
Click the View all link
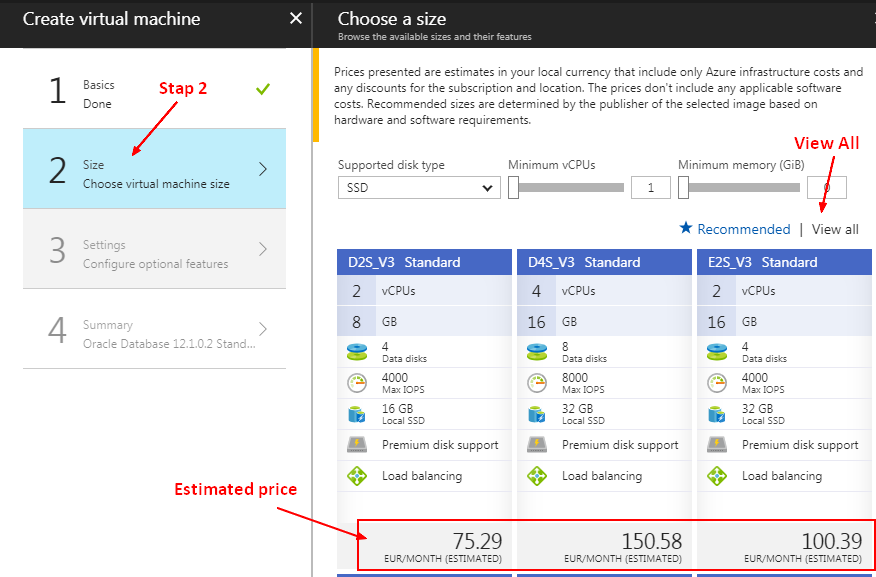pyautogui.click(x=835, y=229)
